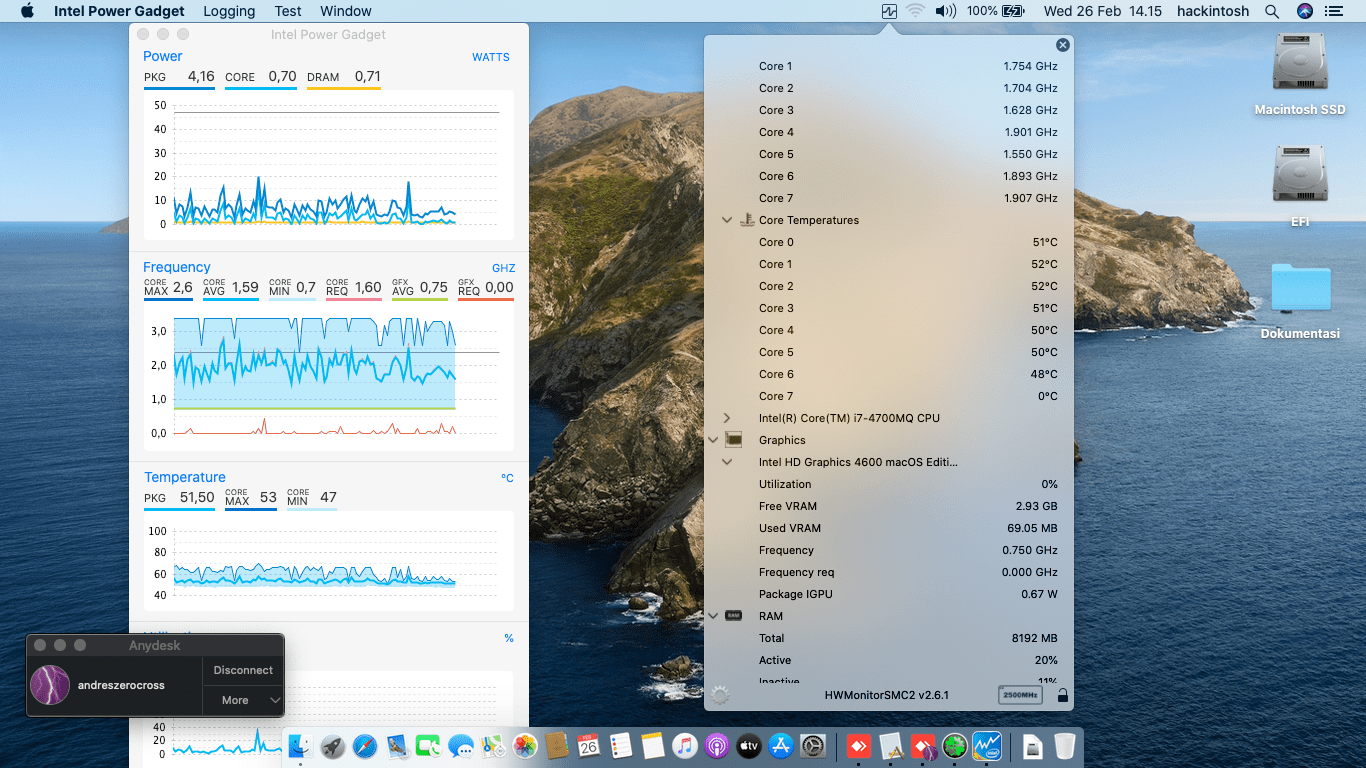1366x768 pixels.
Task: Open Reminders from the Dock
Action: tap(621, 745)
